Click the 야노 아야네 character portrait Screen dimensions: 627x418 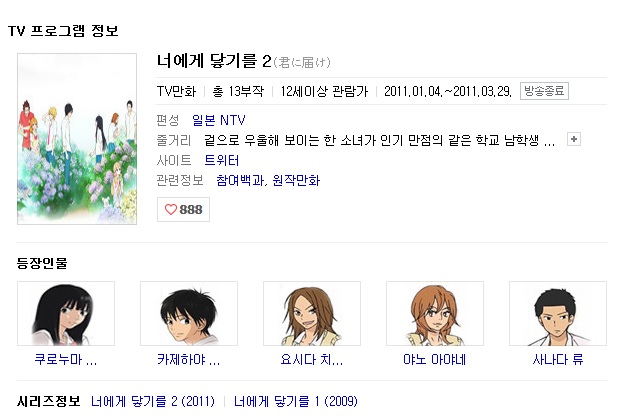pyautogui.click(x=435, y=314)
